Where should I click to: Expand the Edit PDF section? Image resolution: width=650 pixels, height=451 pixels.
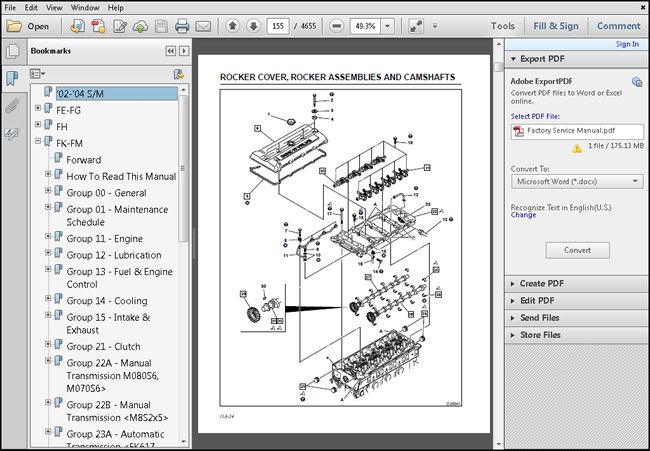(x=513, y=301)
